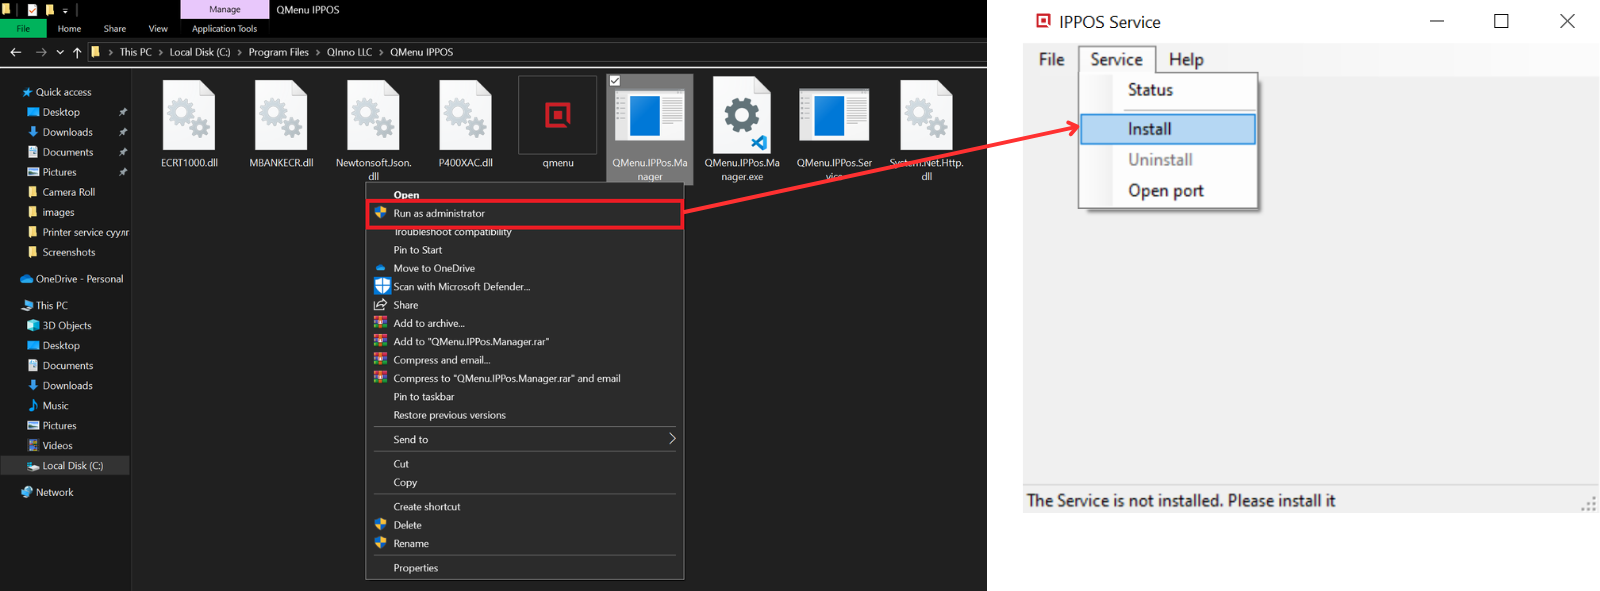Click the System.Net.Http.dll file icon

pyautogui.click(x=926, y=117)
